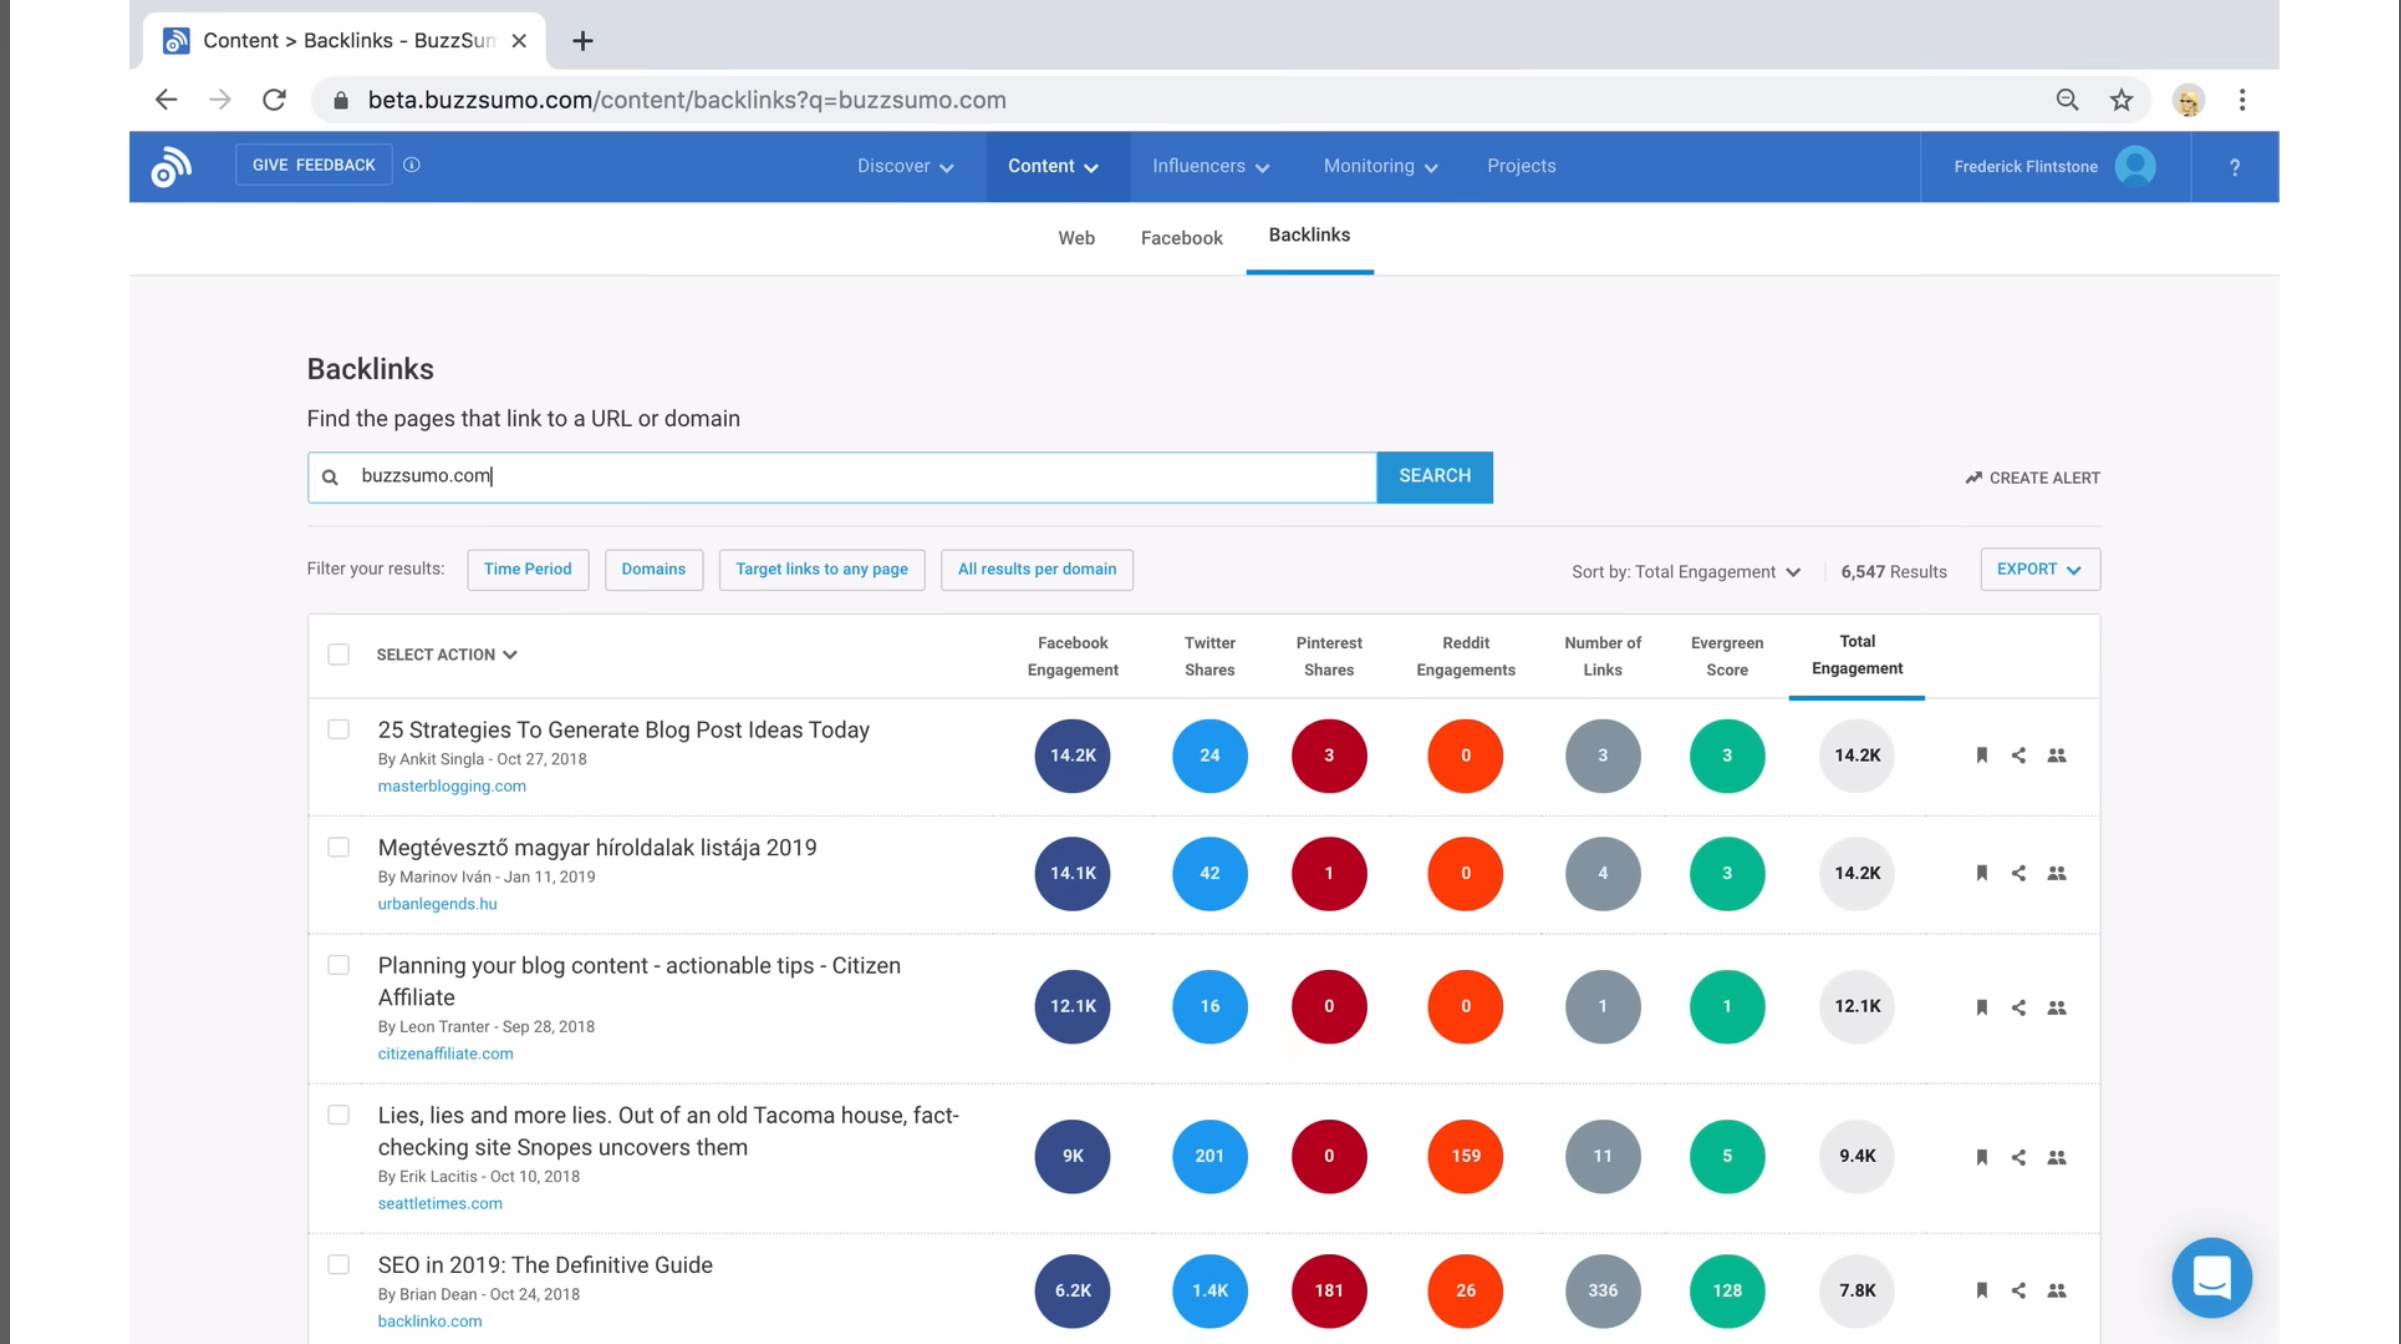The image size is (2401, 1344).
Task: Click the BuzzSumo logo icon
Action: click(171, 166)
